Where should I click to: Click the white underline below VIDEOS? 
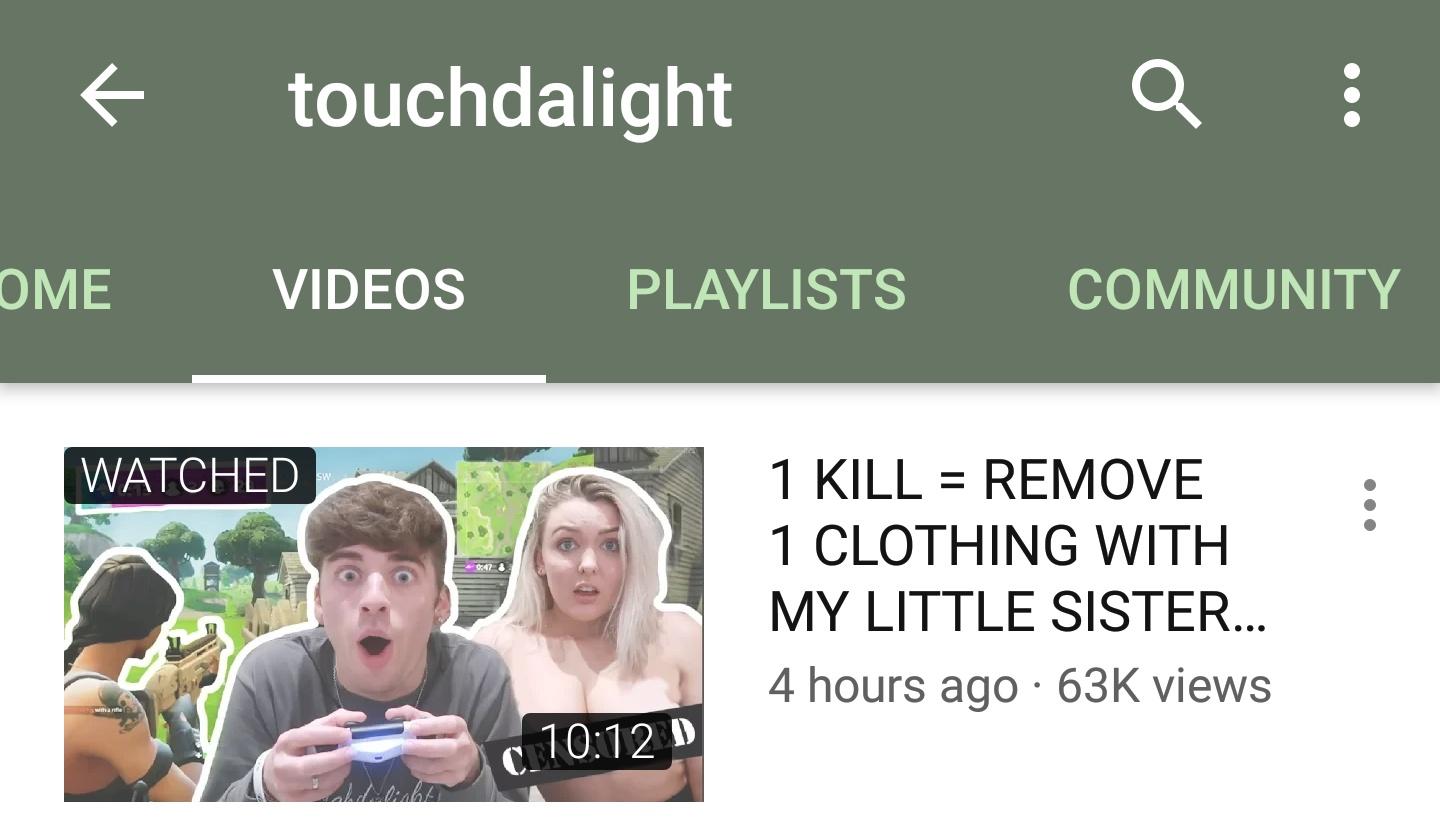[x=369, y=378]
